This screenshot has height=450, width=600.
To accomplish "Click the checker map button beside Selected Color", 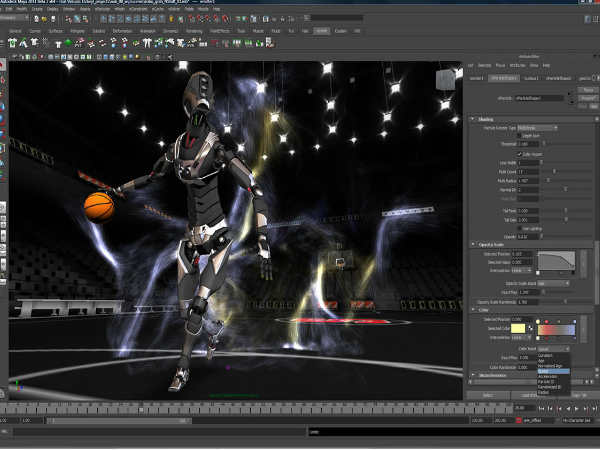I will point(530,328).
